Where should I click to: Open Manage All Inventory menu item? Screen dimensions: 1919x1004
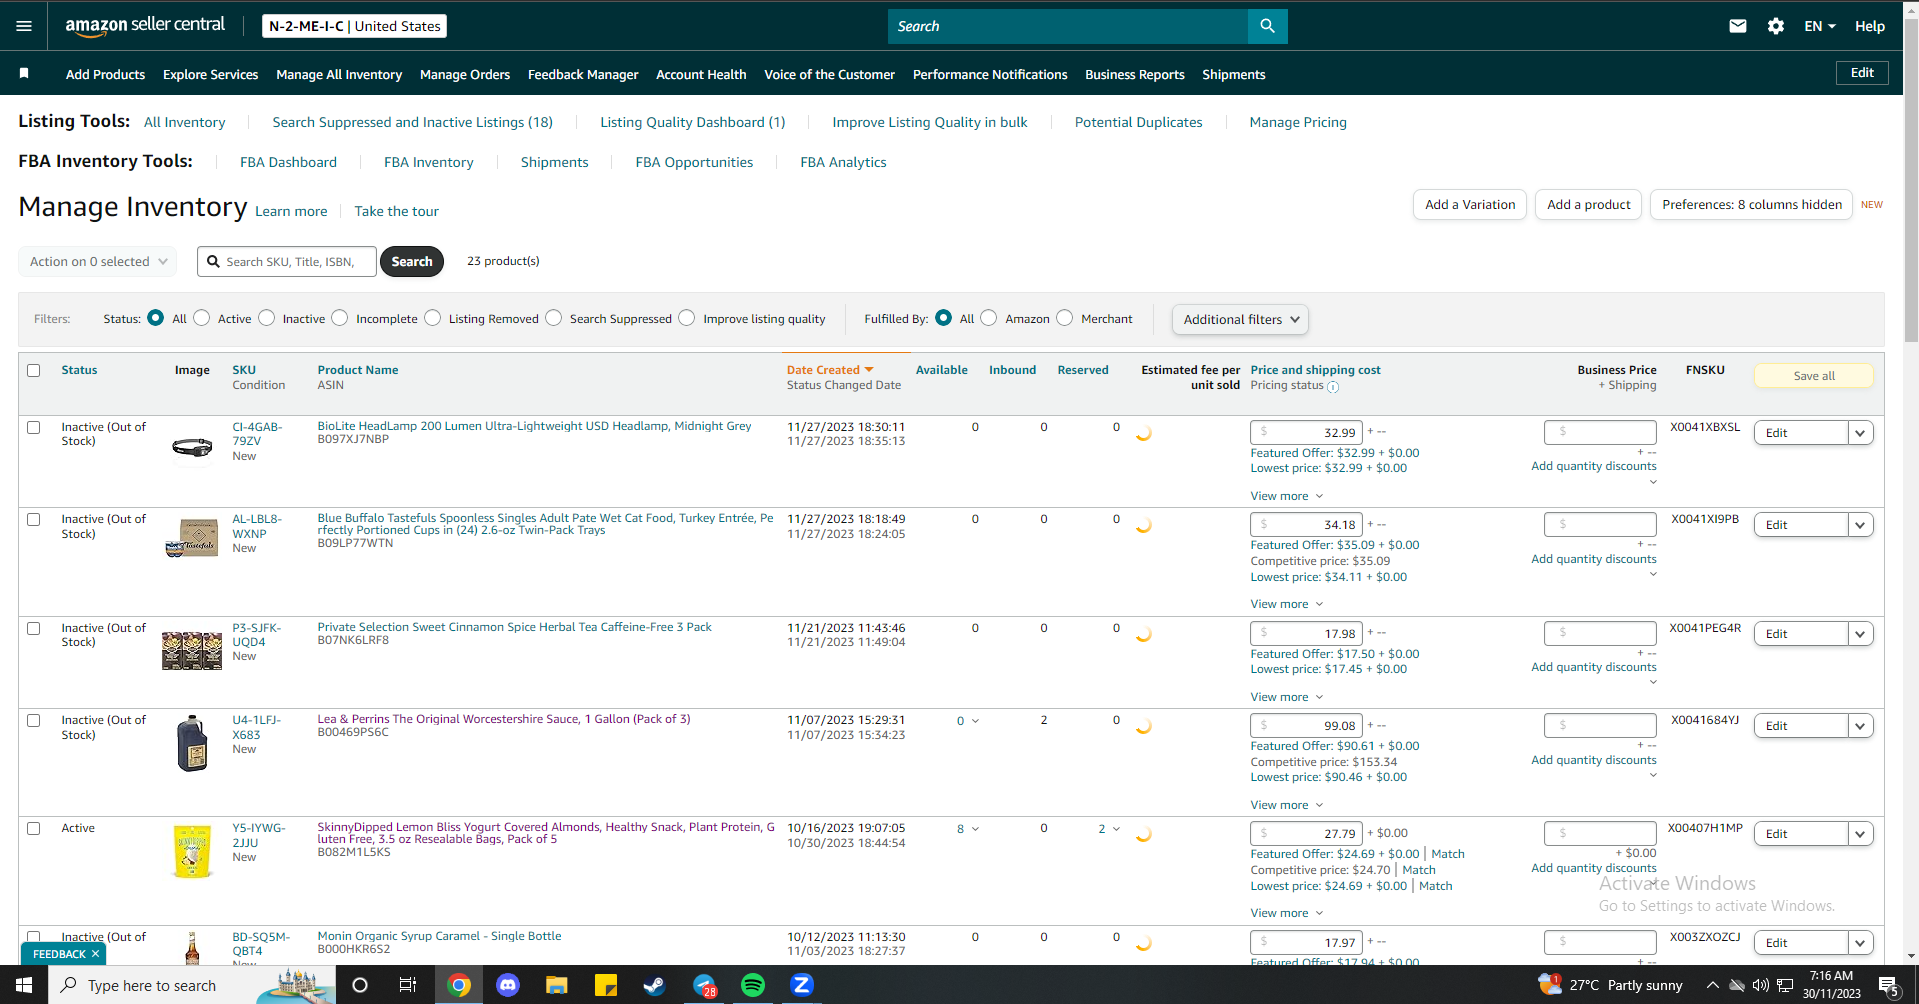point(339,74)
